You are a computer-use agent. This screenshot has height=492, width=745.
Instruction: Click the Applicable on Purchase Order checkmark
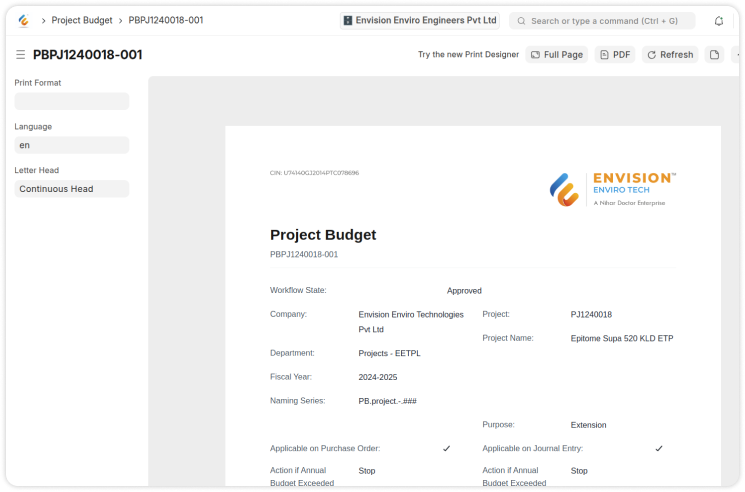(447, 448)
